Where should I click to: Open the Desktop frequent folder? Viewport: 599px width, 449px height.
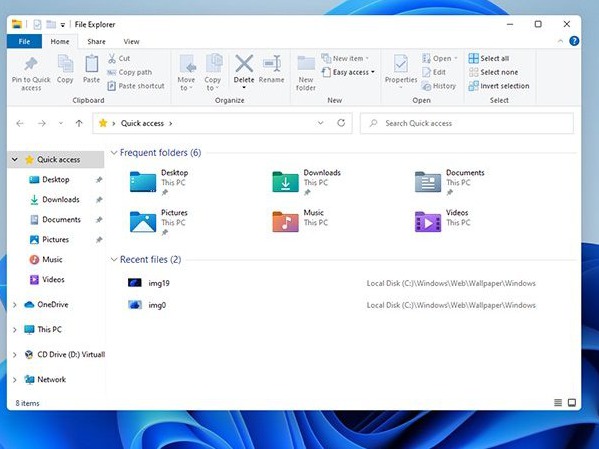(159, 182)
